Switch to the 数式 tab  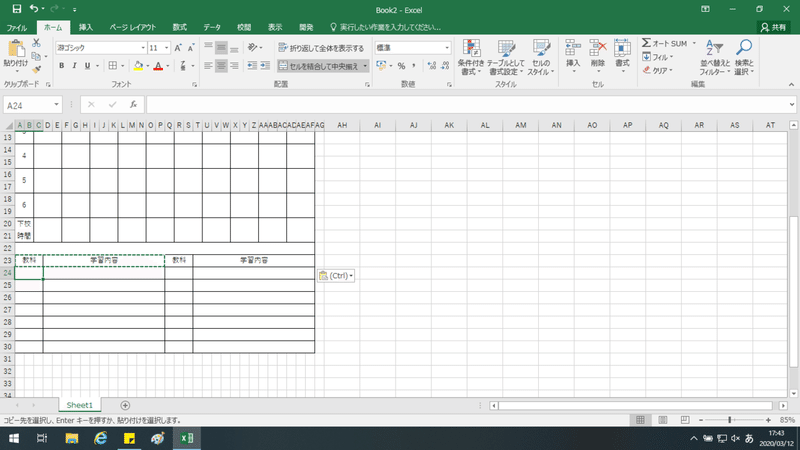pos(180,28)
